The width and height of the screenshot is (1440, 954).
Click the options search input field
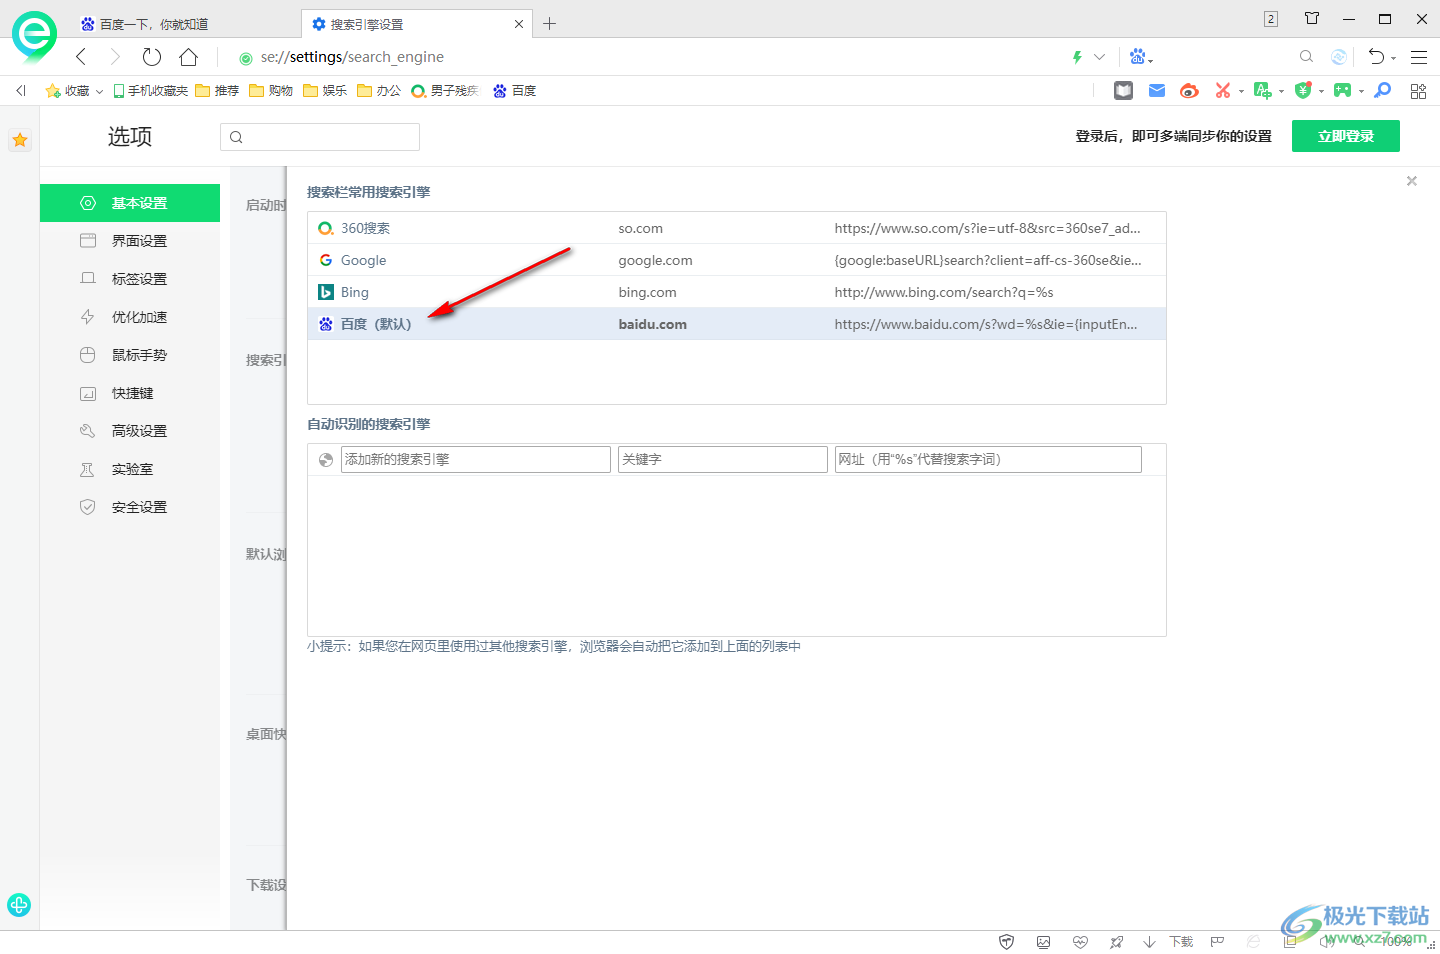320,137
